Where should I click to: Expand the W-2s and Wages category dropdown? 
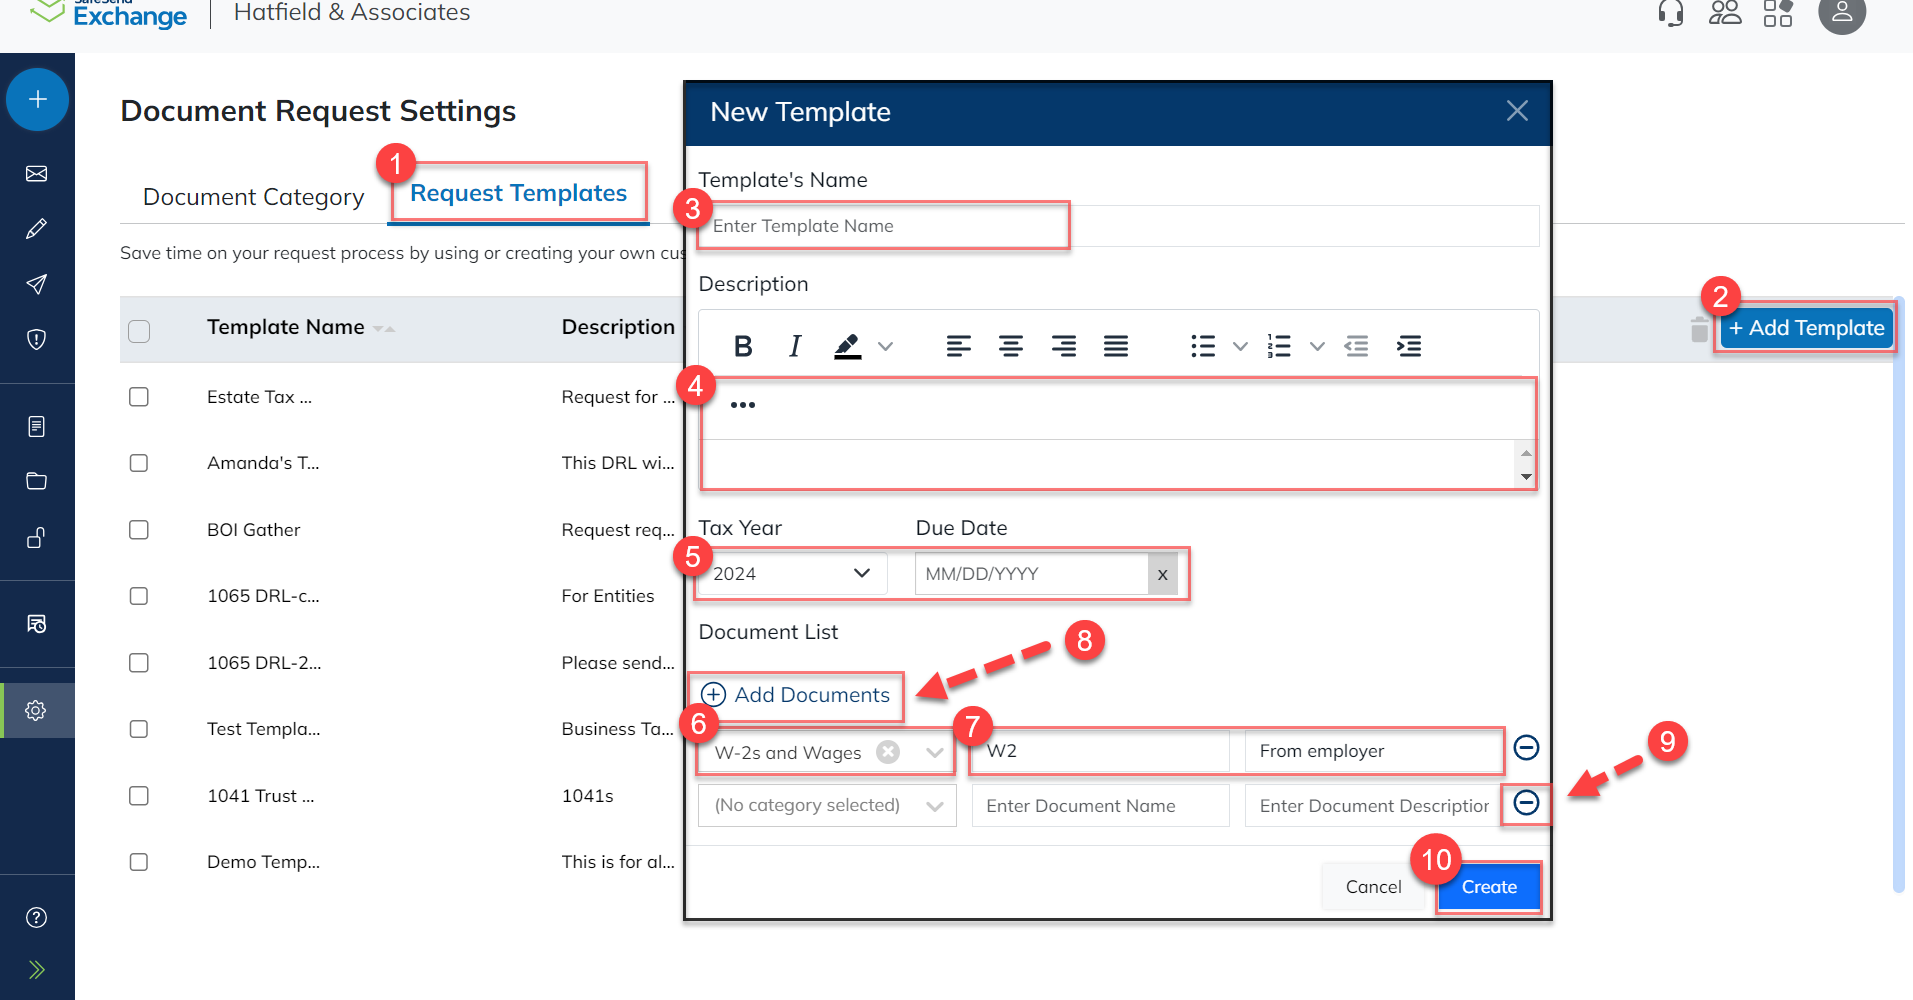coord(933,752)
